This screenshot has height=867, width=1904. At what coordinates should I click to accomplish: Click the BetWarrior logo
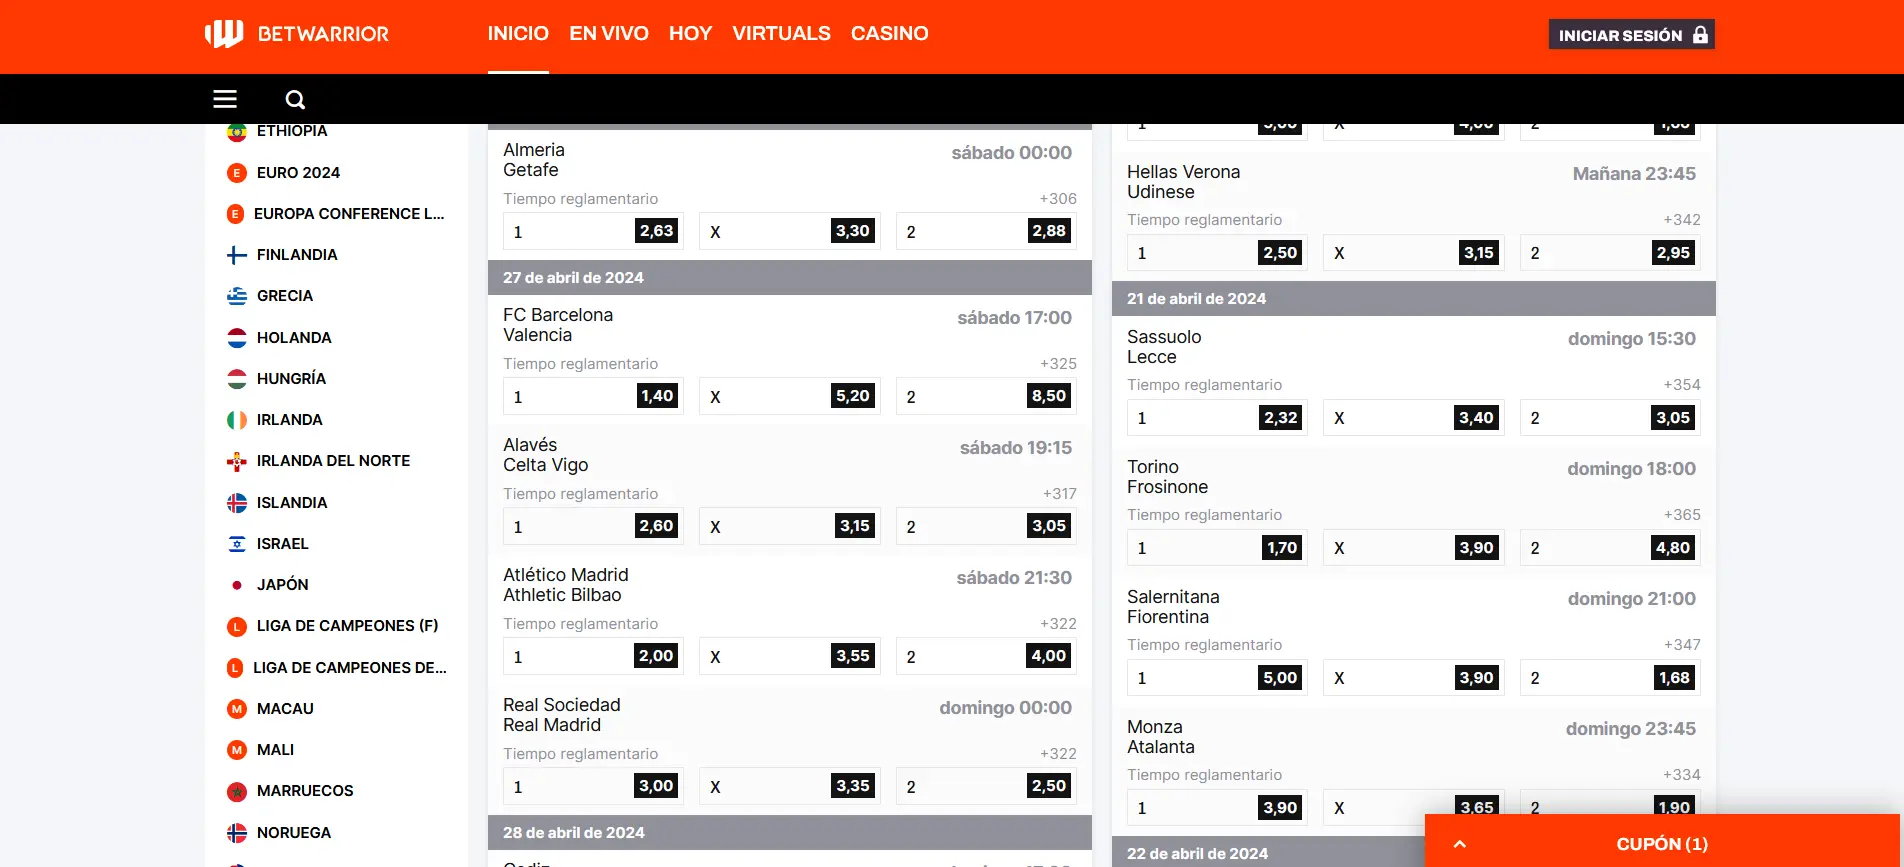click(297, 34)
